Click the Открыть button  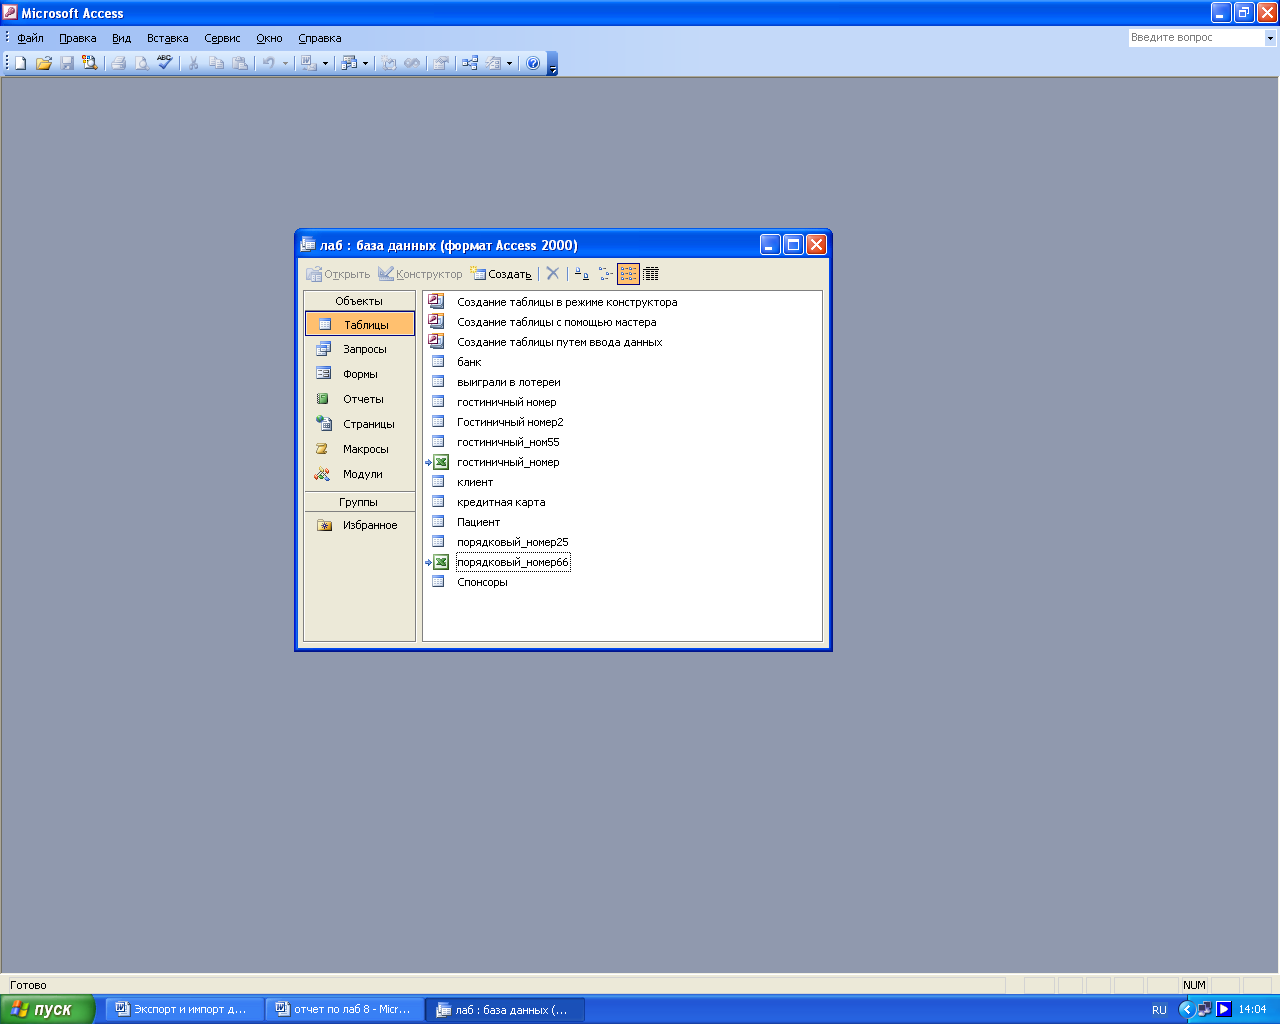338,273
